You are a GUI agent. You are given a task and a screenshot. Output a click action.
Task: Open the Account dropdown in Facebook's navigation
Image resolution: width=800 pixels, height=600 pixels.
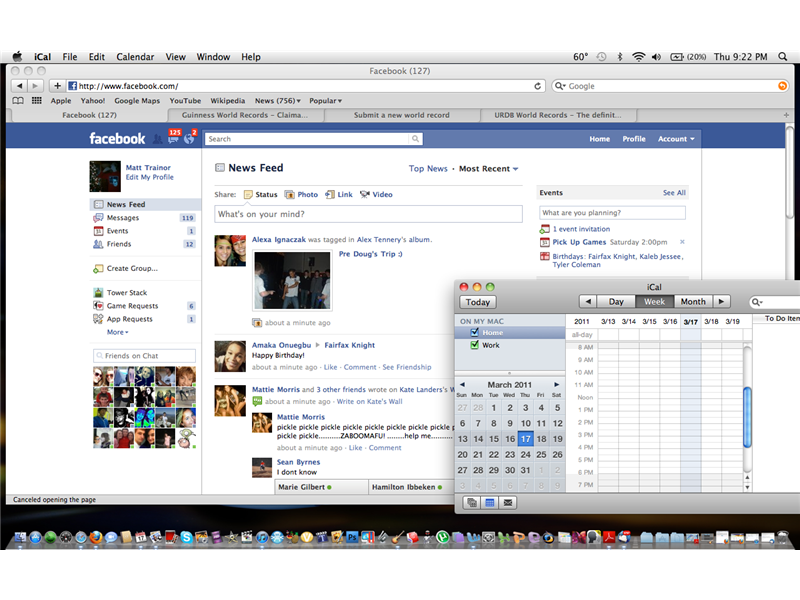coord(675,139)
